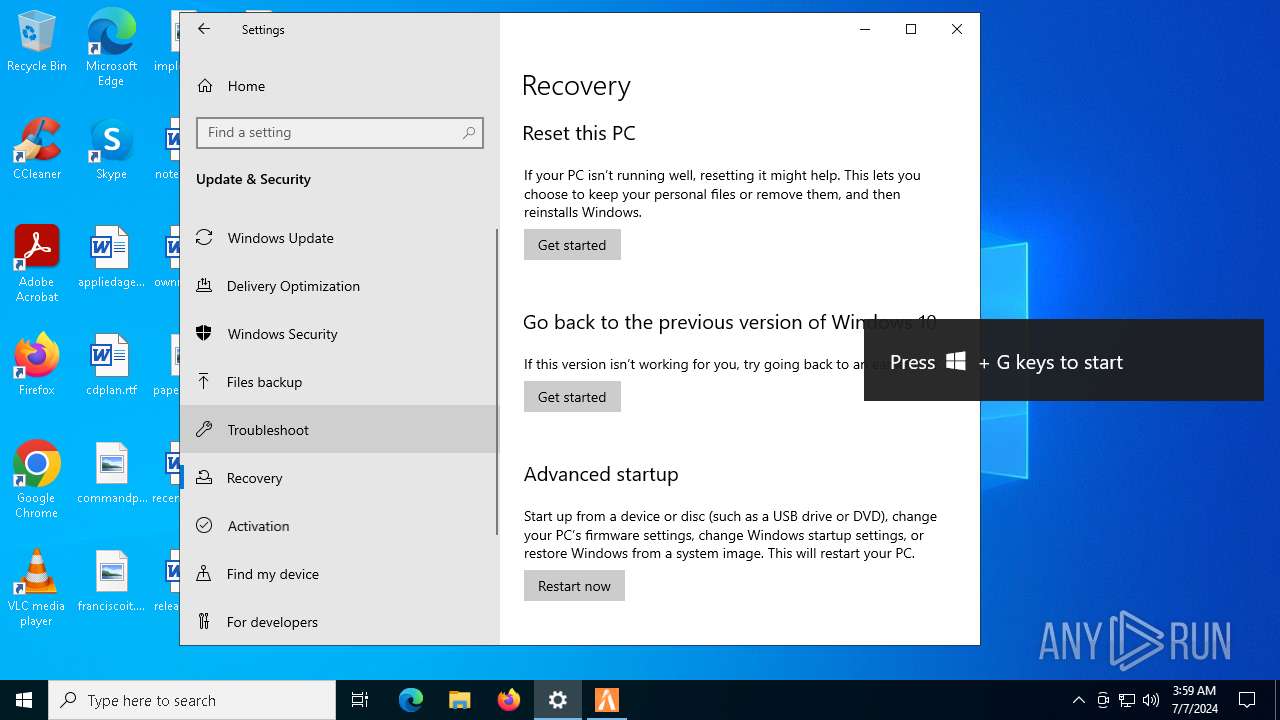The height and width of the screenshot is (720, 1280).
Task: Open CCleaner desktop shortcut
Action: (37, 150)
